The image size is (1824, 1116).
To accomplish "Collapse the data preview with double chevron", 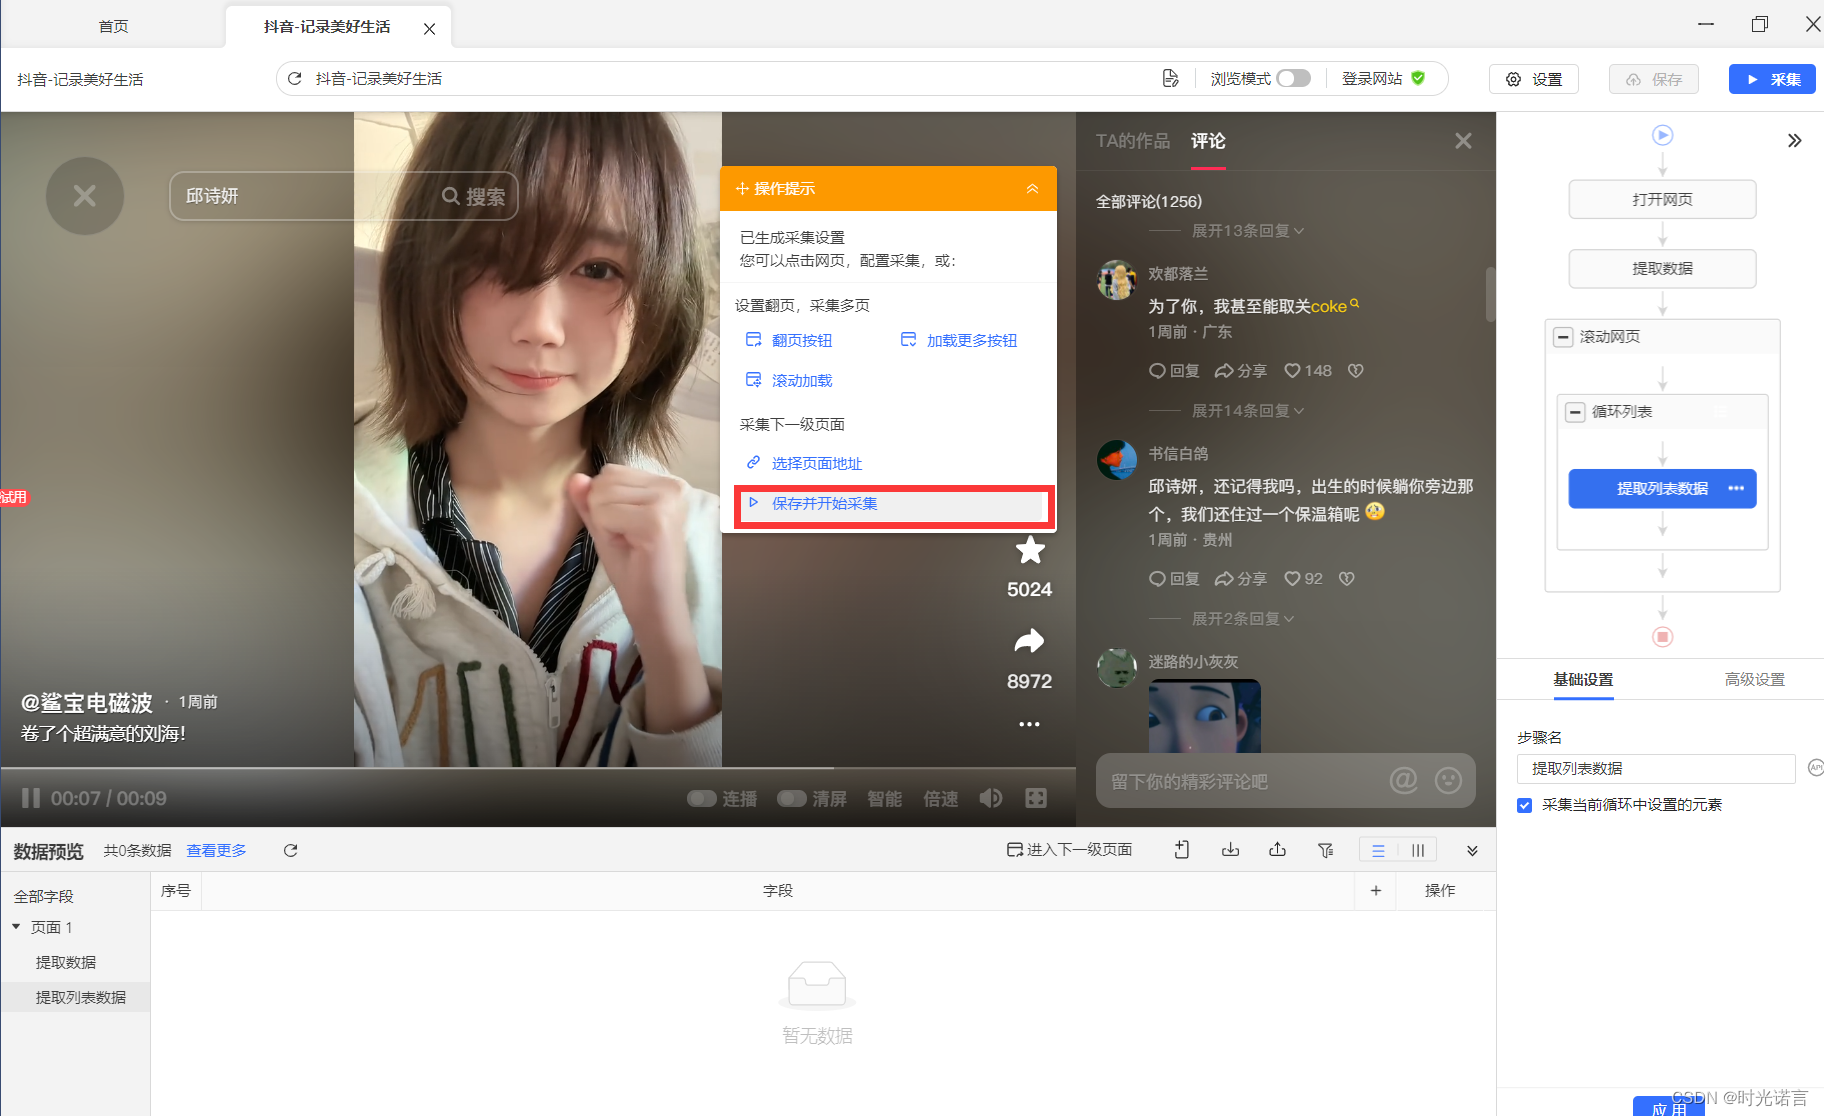I will click(x=1472, y=850).
